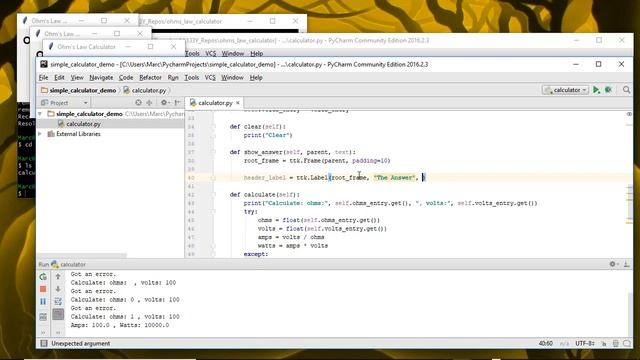
Task: Toggle fold marker at def clear line
Action: tap(213, 127)
